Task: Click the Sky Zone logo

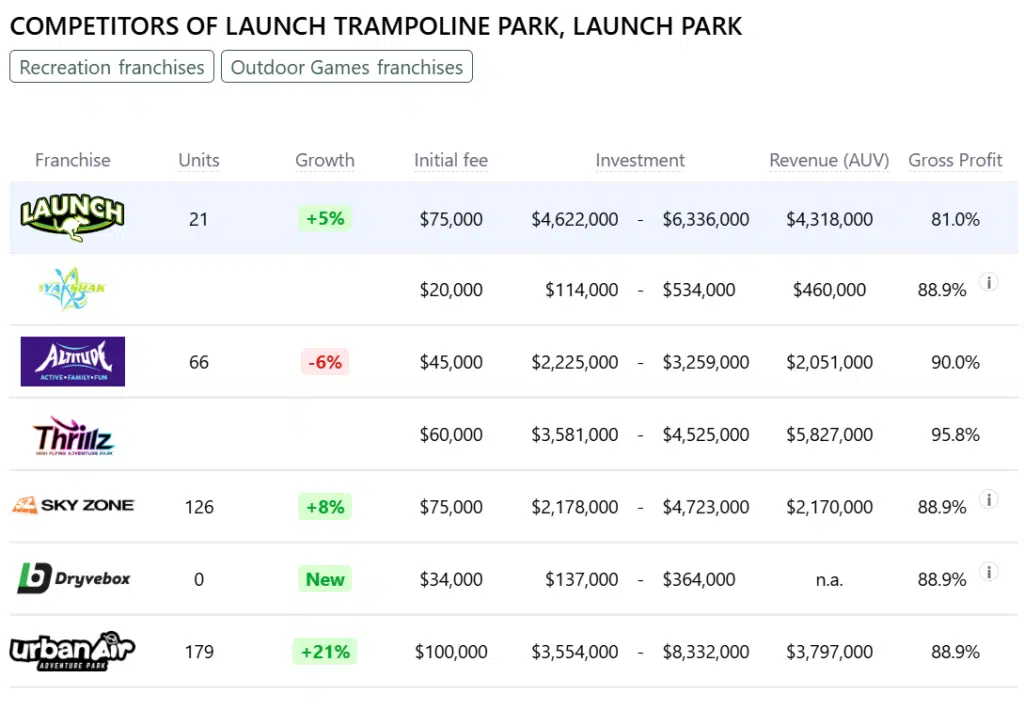Action: point(72,506)
